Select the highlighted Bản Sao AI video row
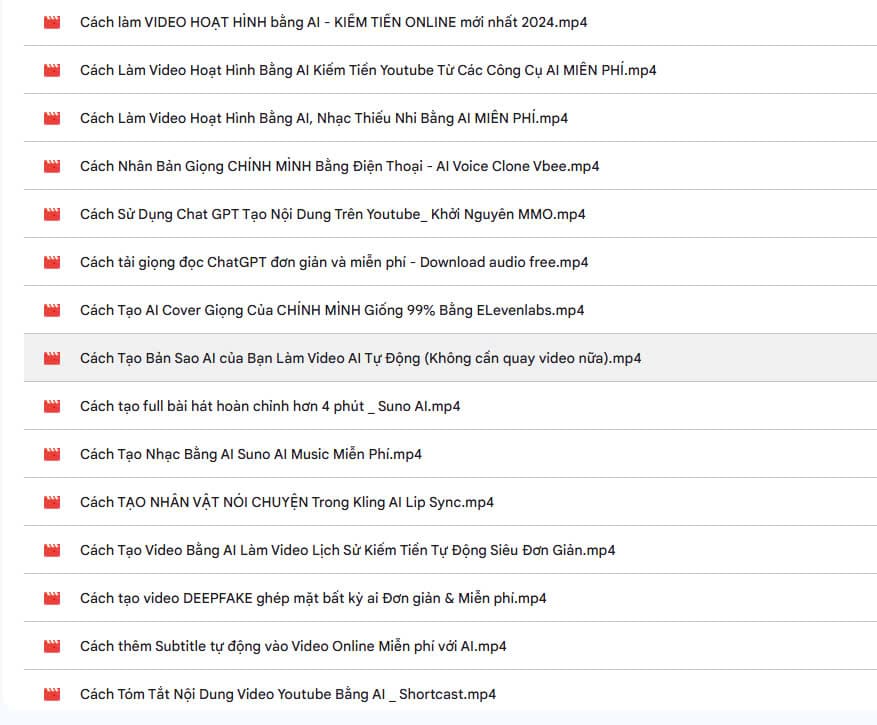Screen dimensions: 877x725 click(450, 358)
